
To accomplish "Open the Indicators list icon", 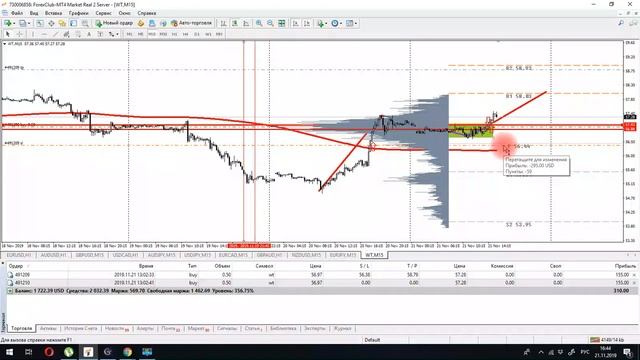I will click(320, 23).
